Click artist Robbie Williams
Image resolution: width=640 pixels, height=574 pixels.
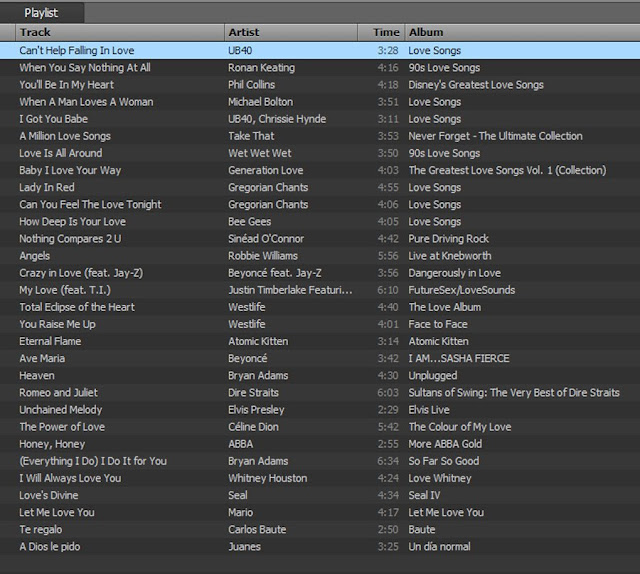pyautogui.click(x=263, y=256)
